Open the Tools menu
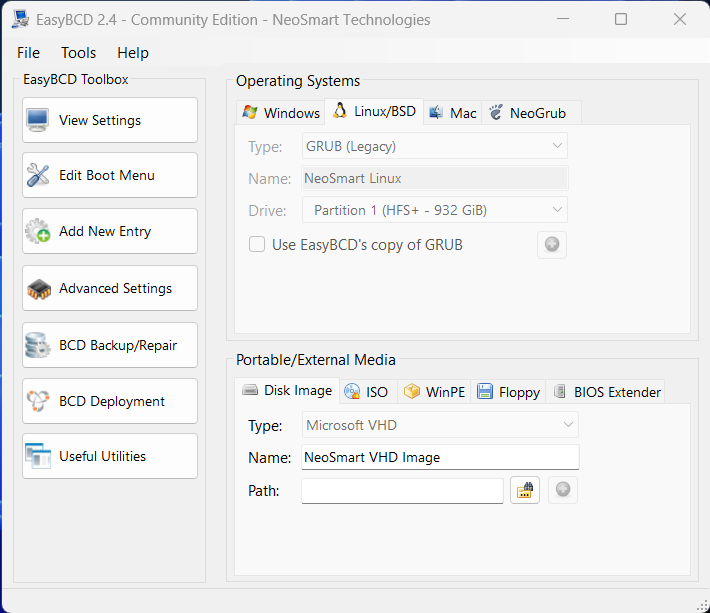 [x=78, y=53]
